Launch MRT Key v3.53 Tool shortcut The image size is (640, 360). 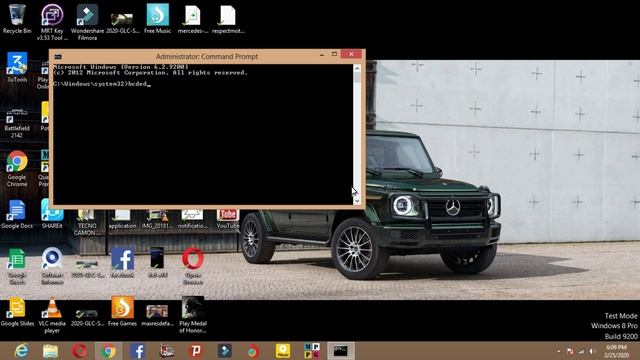point(52,22)
